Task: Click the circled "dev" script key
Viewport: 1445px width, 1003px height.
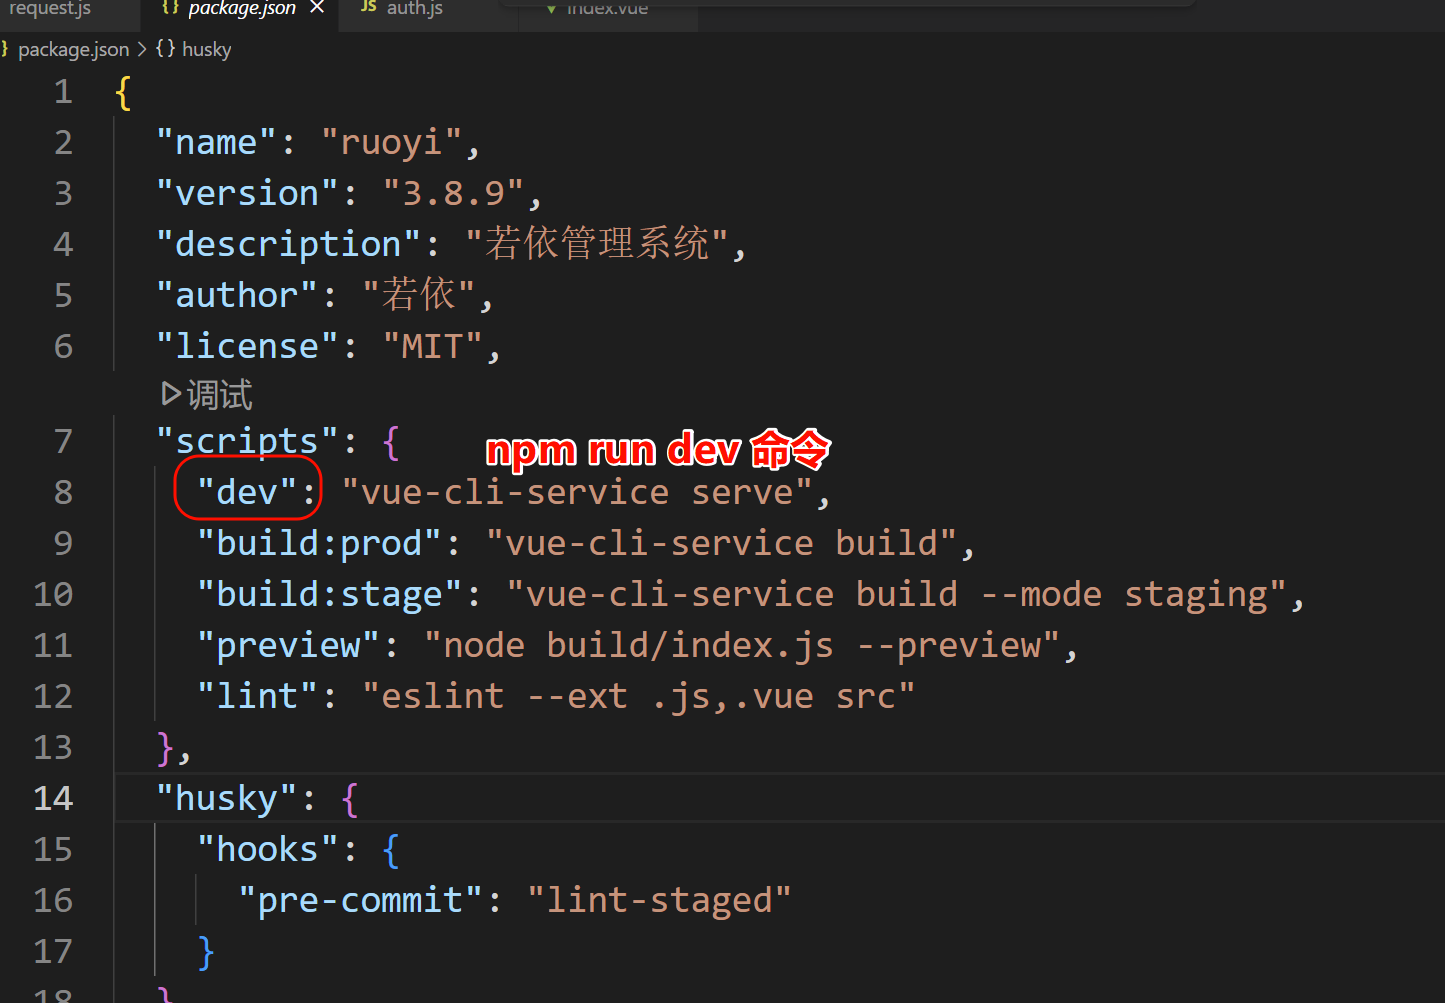Action: 247,492
